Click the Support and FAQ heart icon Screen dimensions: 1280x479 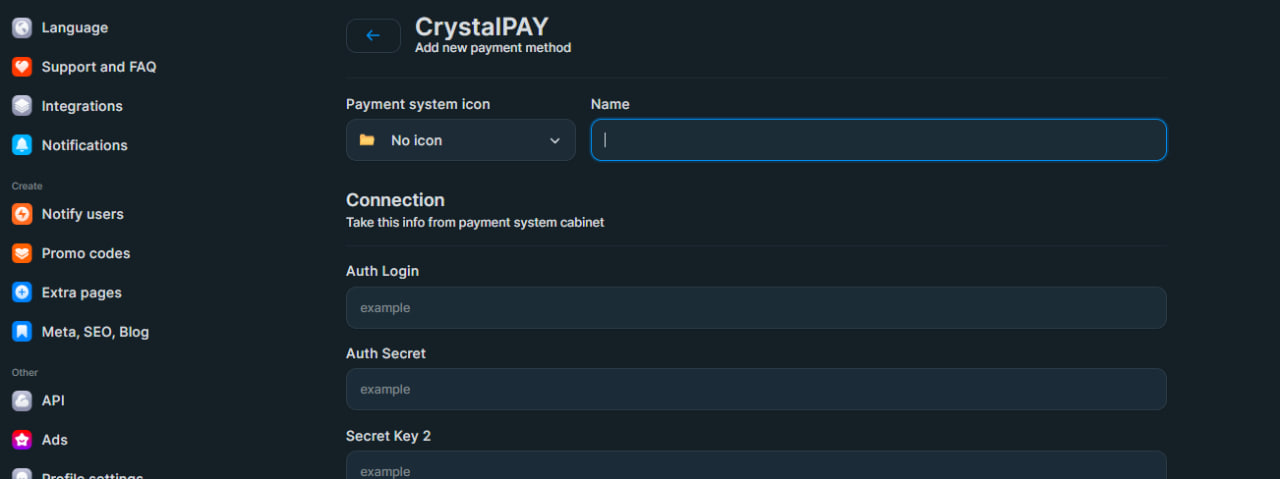22,67
